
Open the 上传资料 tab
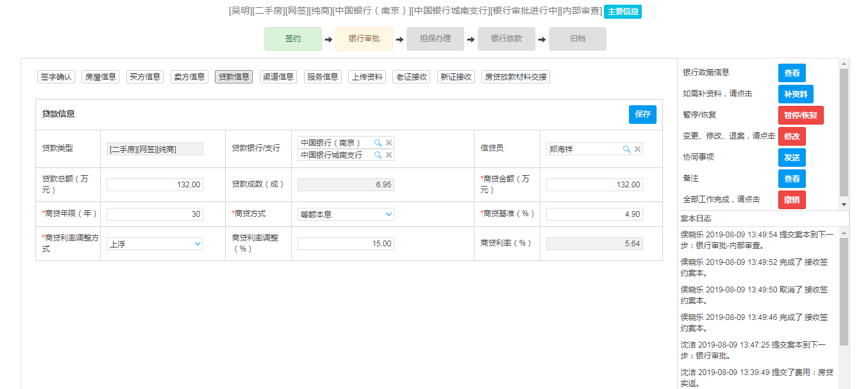tap(368, 77)
